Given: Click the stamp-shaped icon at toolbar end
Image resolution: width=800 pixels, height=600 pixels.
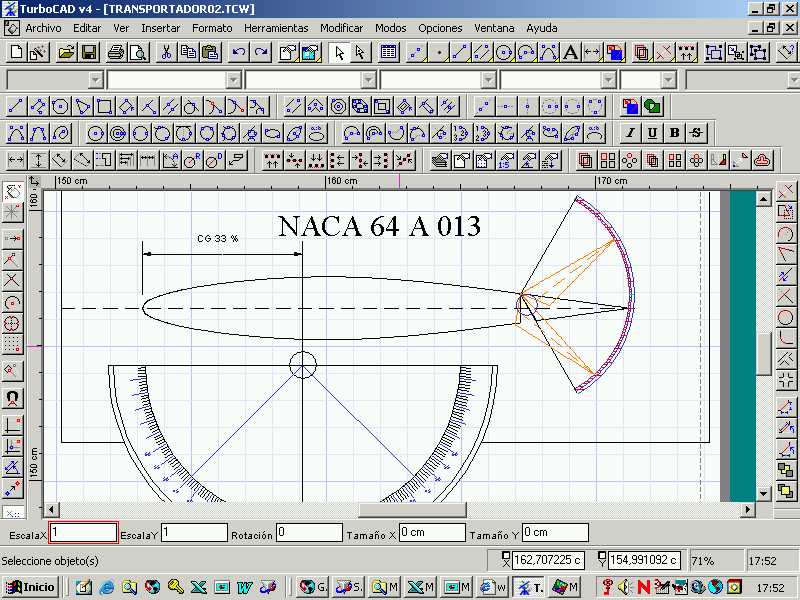Looking at the screenshot, I should click(763, 160).
